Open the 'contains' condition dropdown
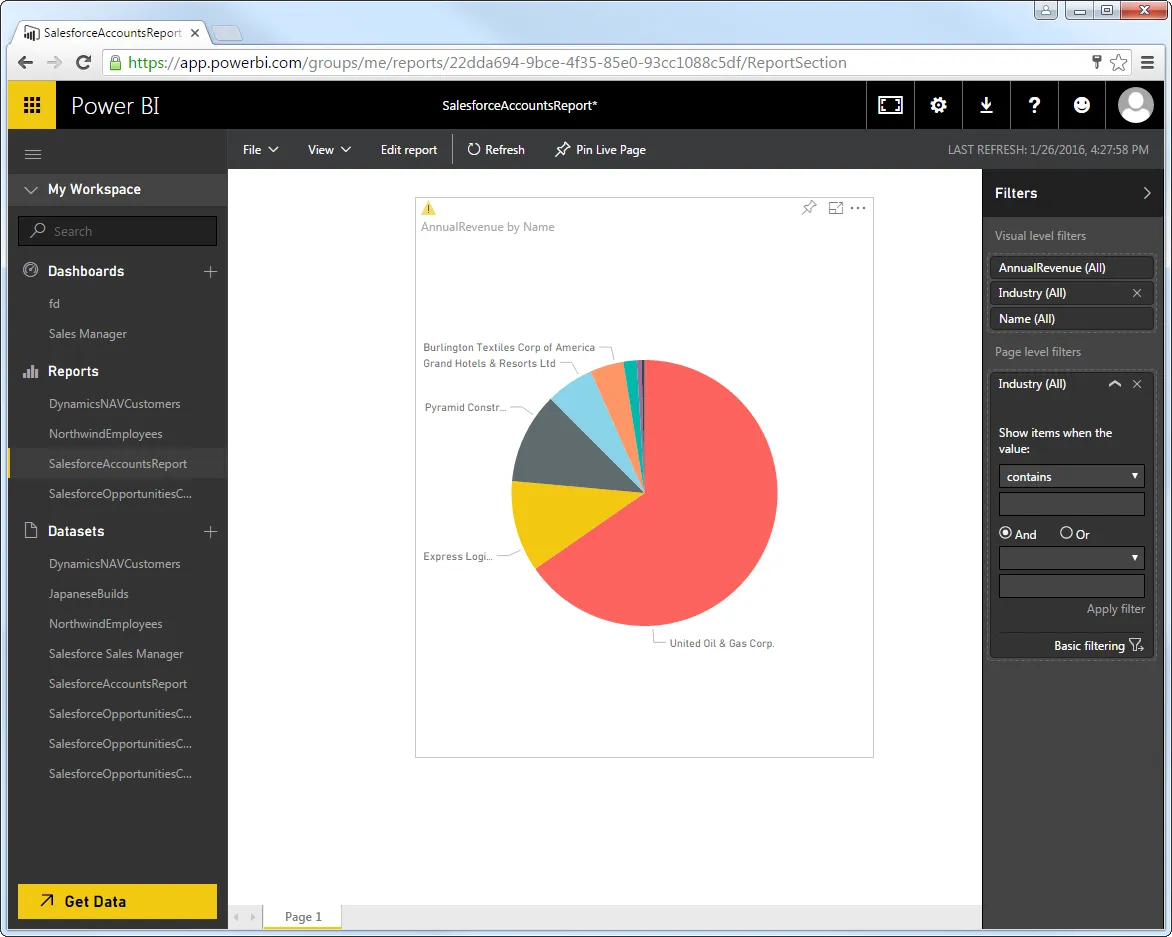The image size is (1172, 937). [x=1071, y=476]
